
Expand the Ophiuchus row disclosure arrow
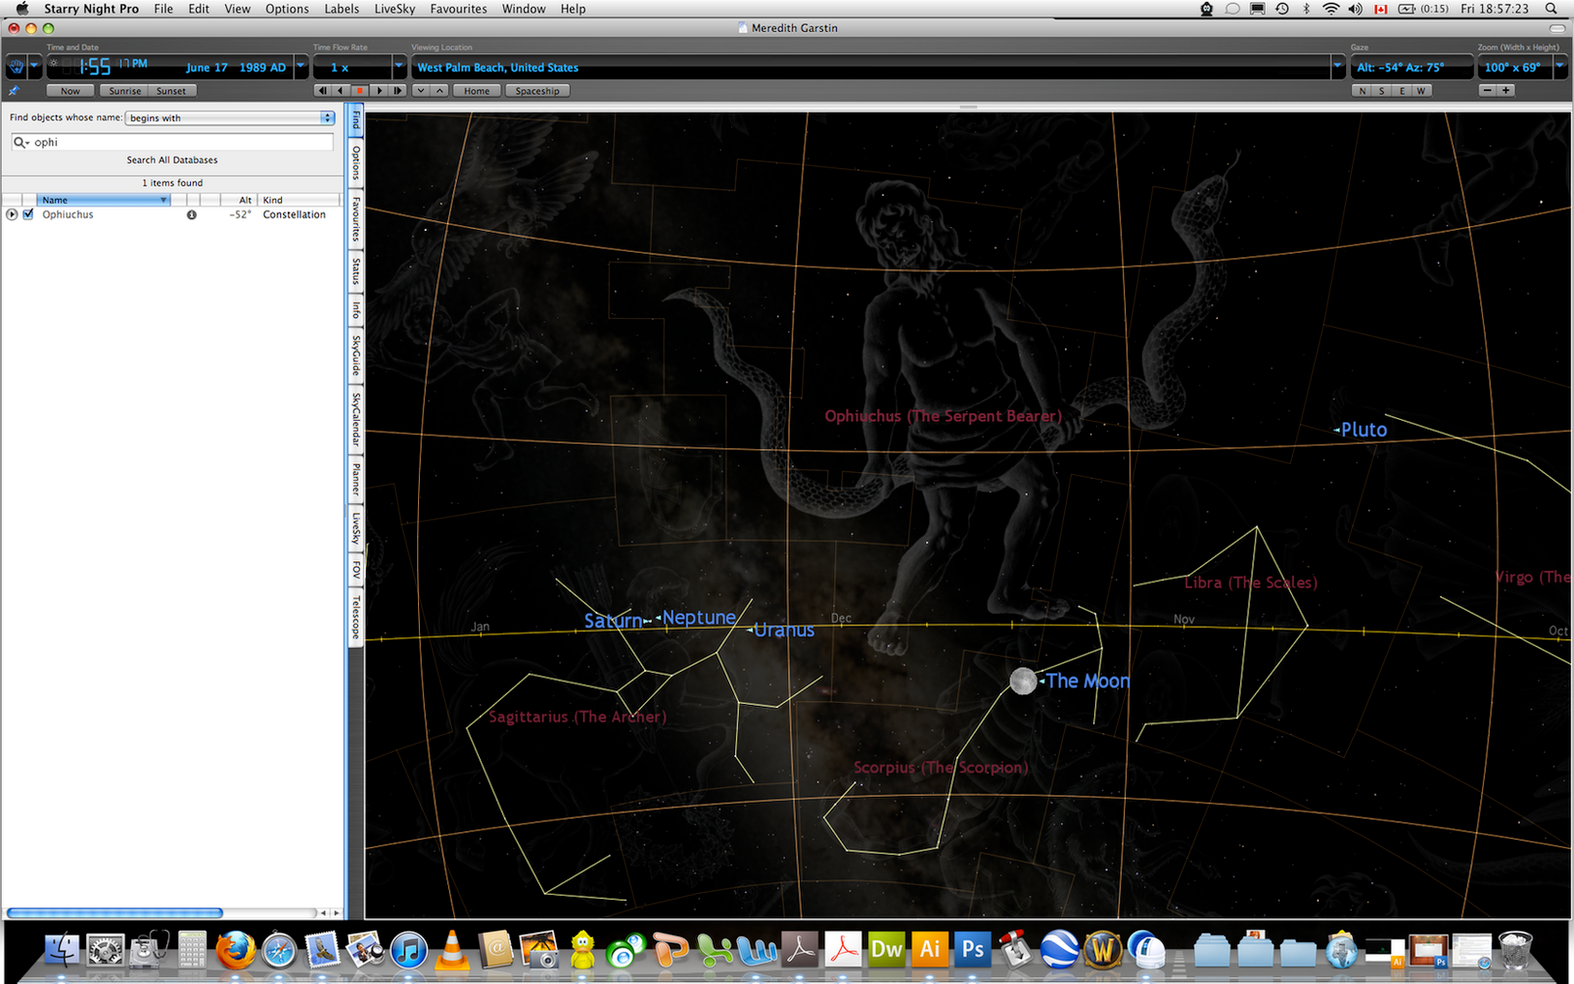[12, 215]
